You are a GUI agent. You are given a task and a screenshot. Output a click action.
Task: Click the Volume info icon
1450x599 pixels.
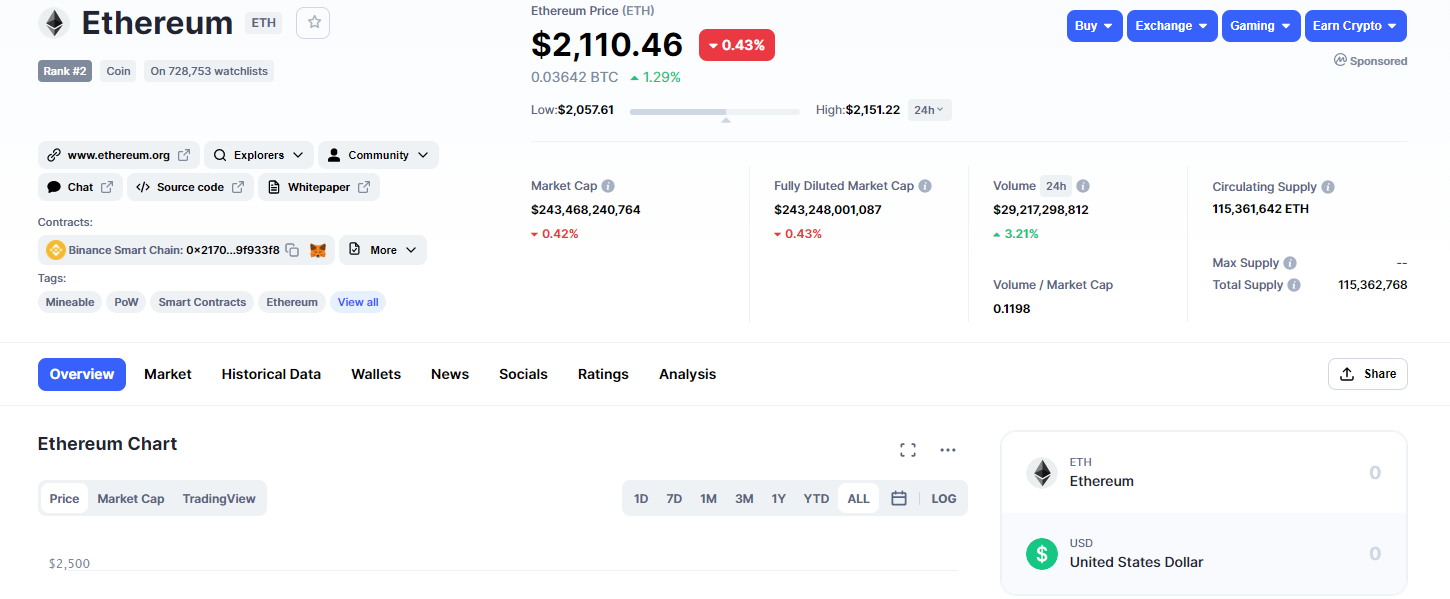coord(1083,186)
